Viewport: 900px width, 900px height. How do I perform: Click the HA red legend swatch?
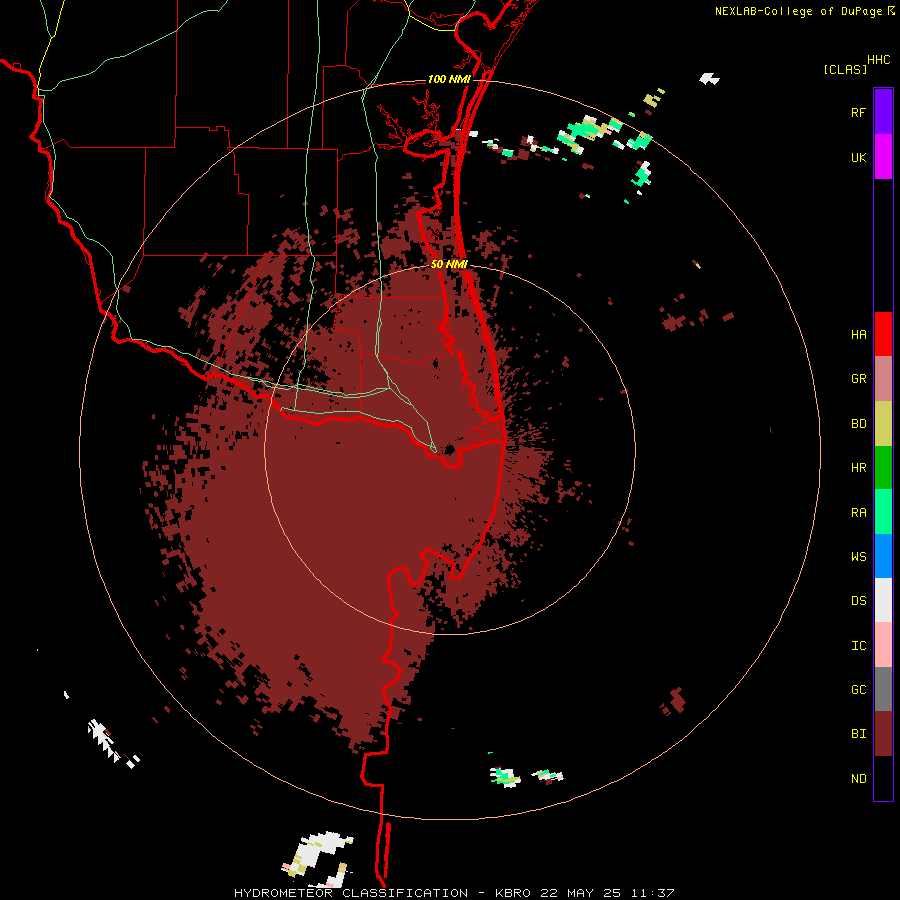883,334
